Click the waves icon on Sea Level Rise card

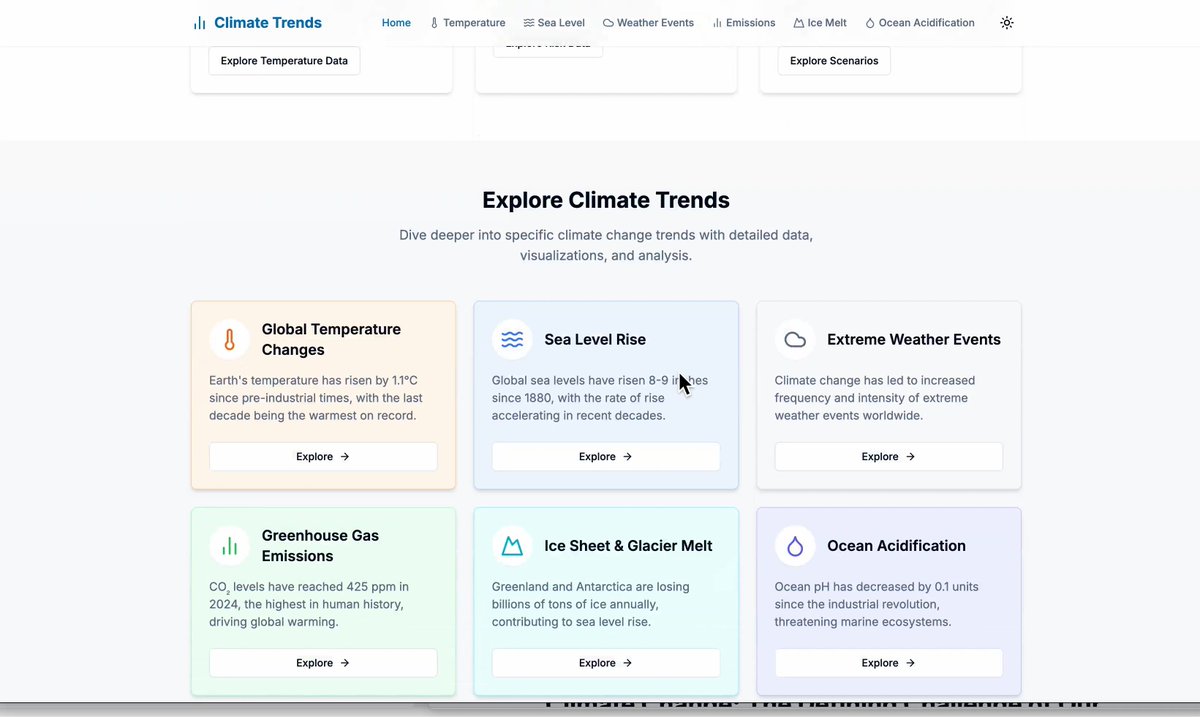(x=512, y=340)
